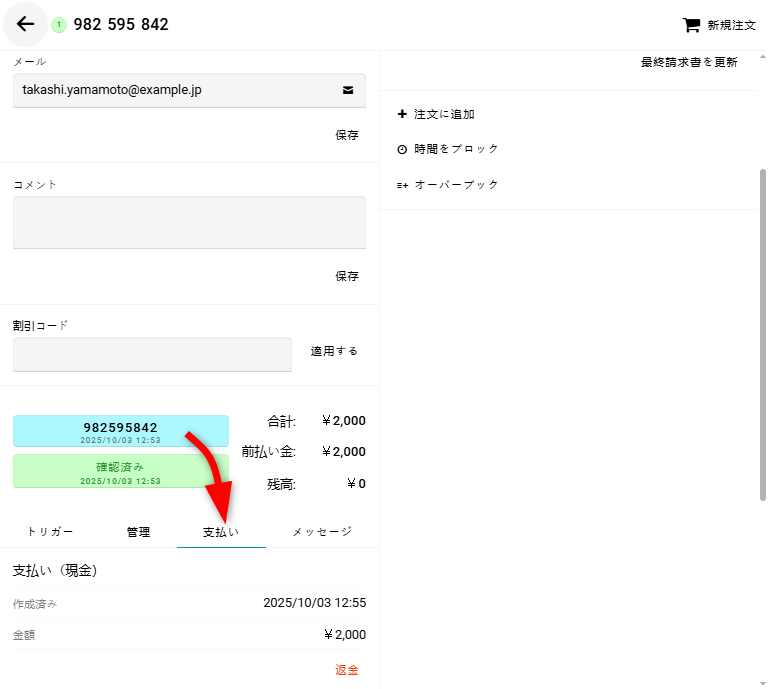Click the overbook list-plus icon

[x=402, y=185]
